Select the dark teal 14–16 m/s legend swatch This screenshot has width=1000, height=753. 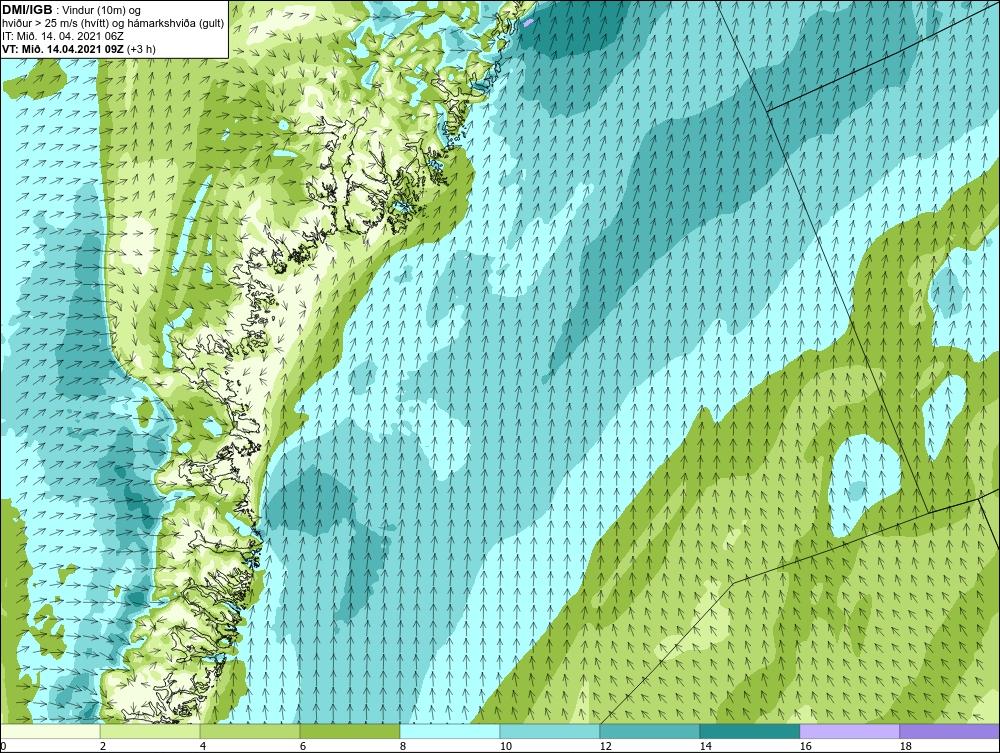(749, 731)
